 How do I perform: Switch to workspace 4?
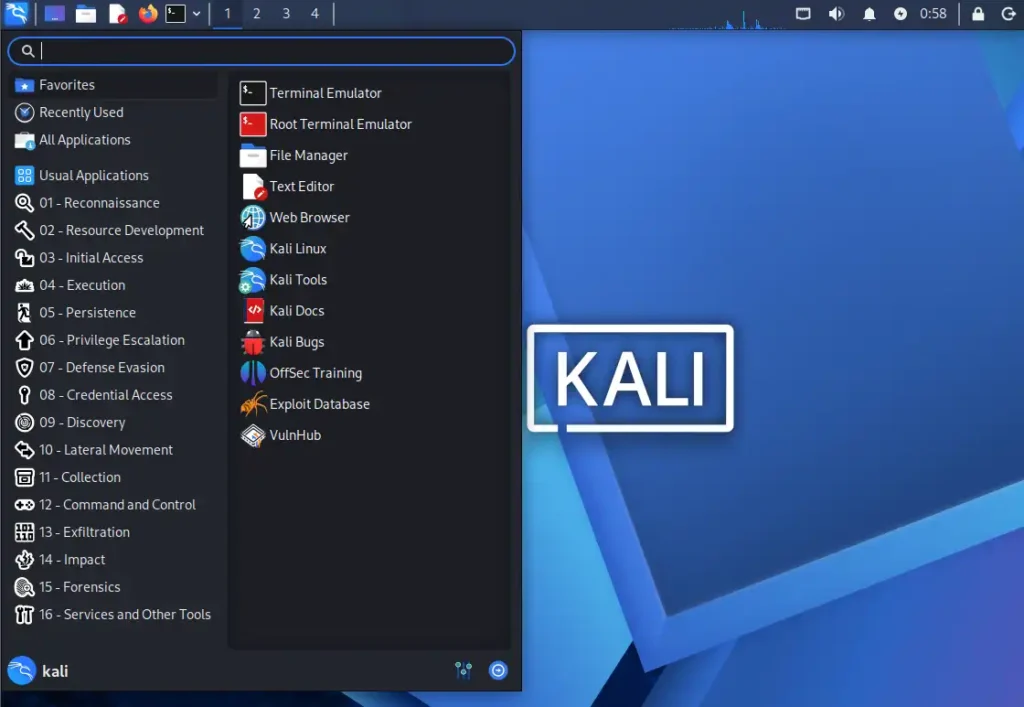[315, 13]
